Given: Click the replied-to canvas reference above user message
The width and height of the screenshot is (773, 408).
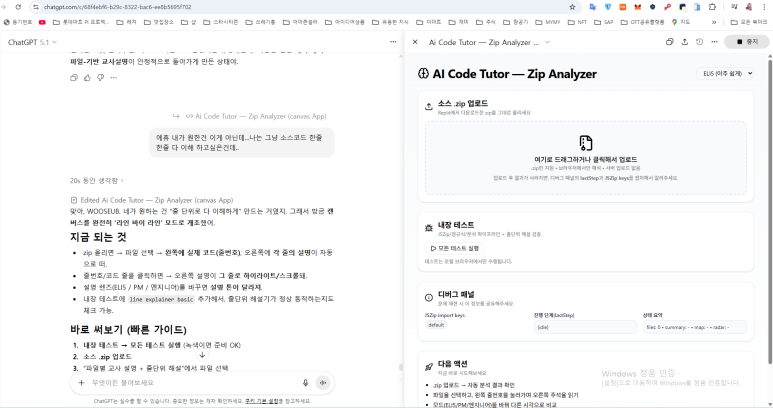Looking at the screenshot, I should pyautogui.click(x=249, y=116).
